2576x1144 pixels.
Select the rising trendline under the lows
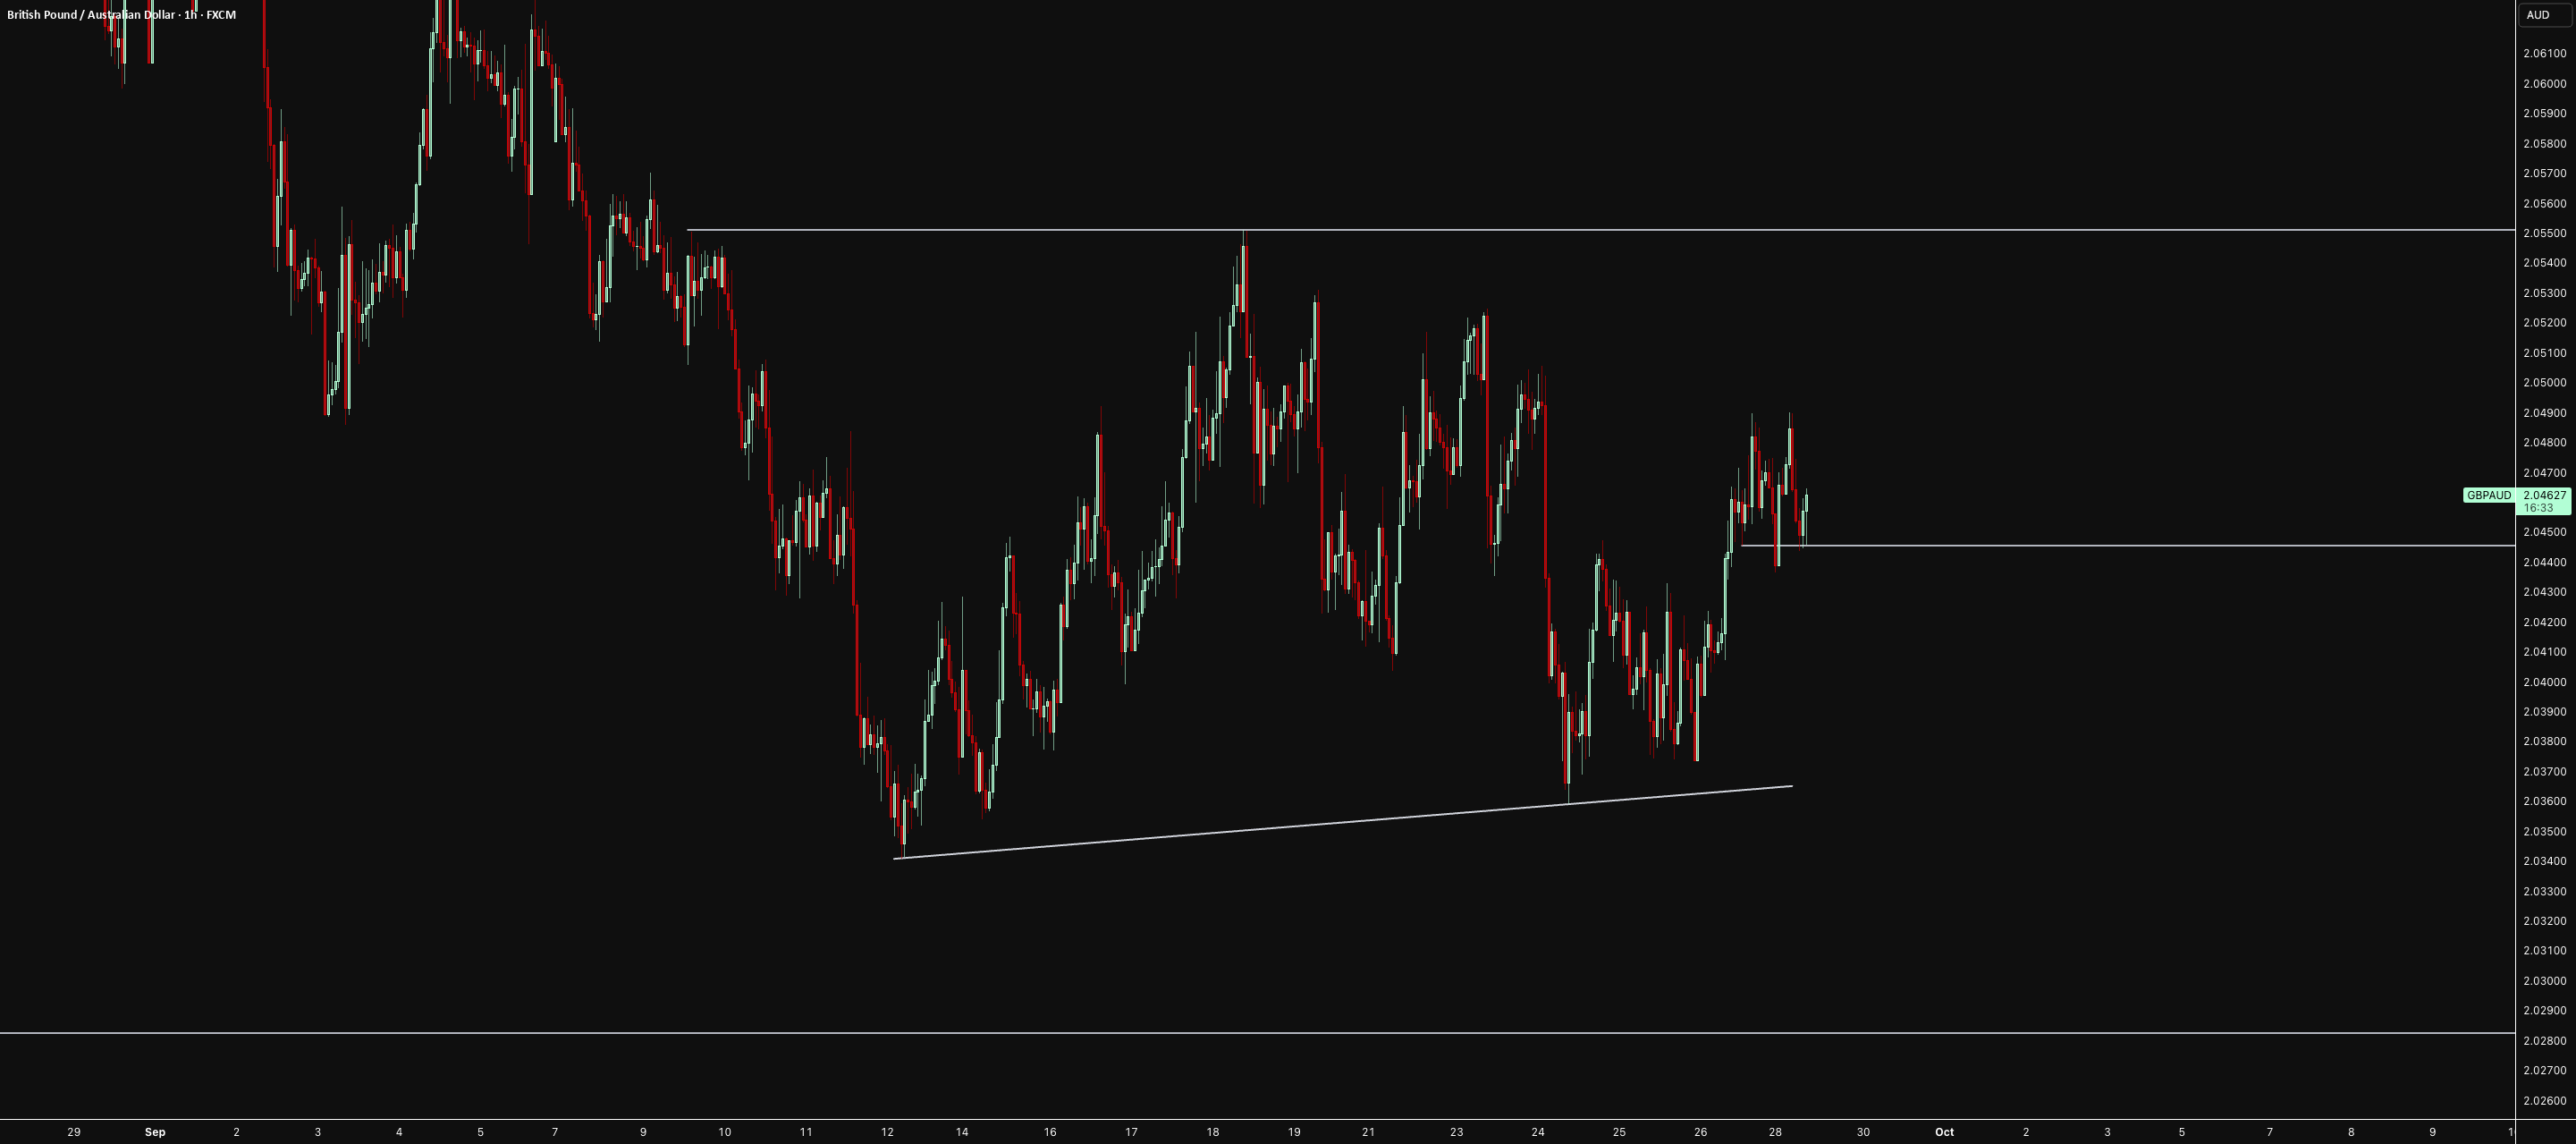pos(1343,822)
